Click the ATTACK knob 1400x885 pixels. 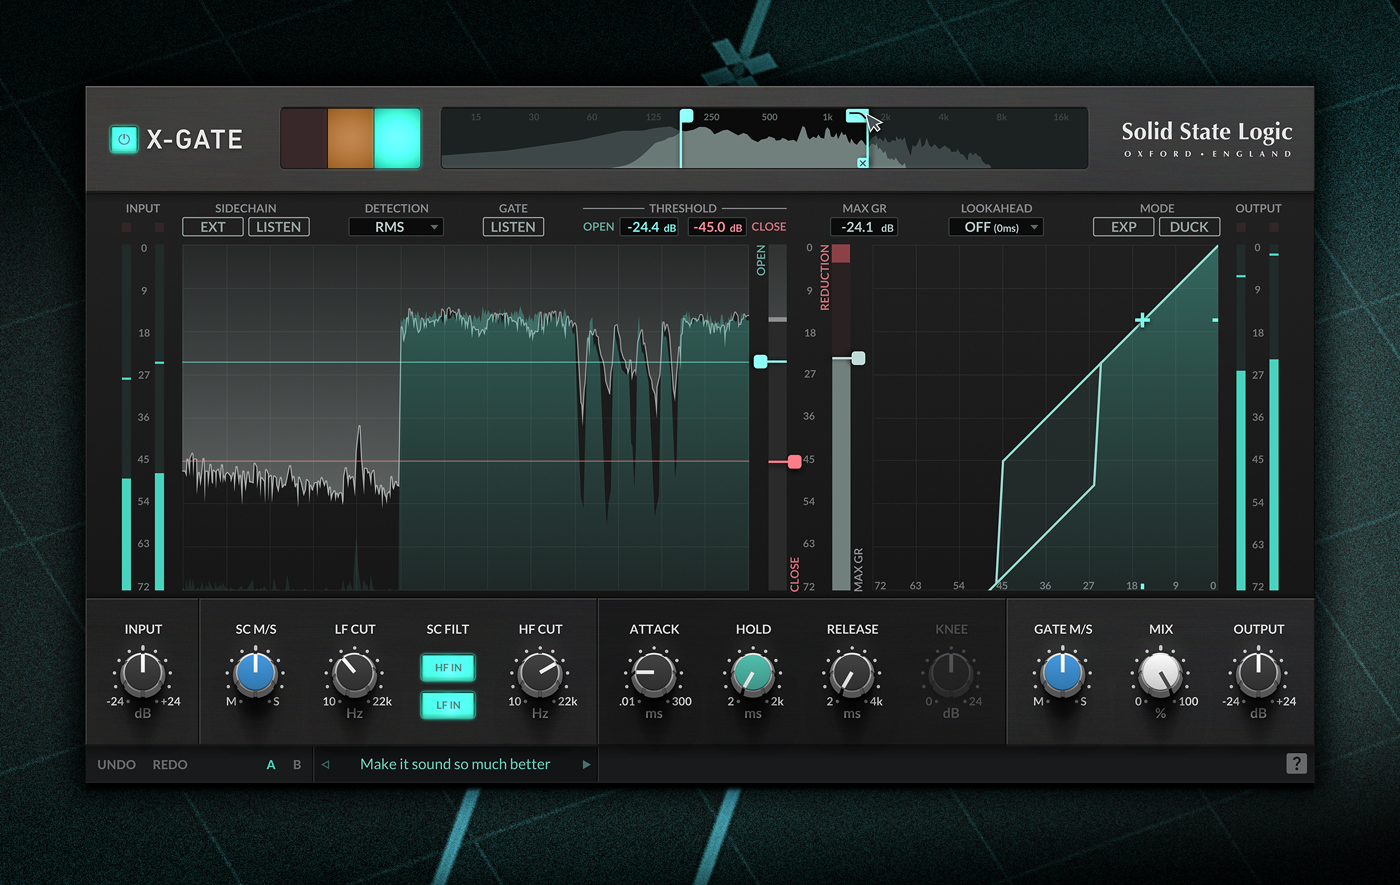(x=653, y=674)
